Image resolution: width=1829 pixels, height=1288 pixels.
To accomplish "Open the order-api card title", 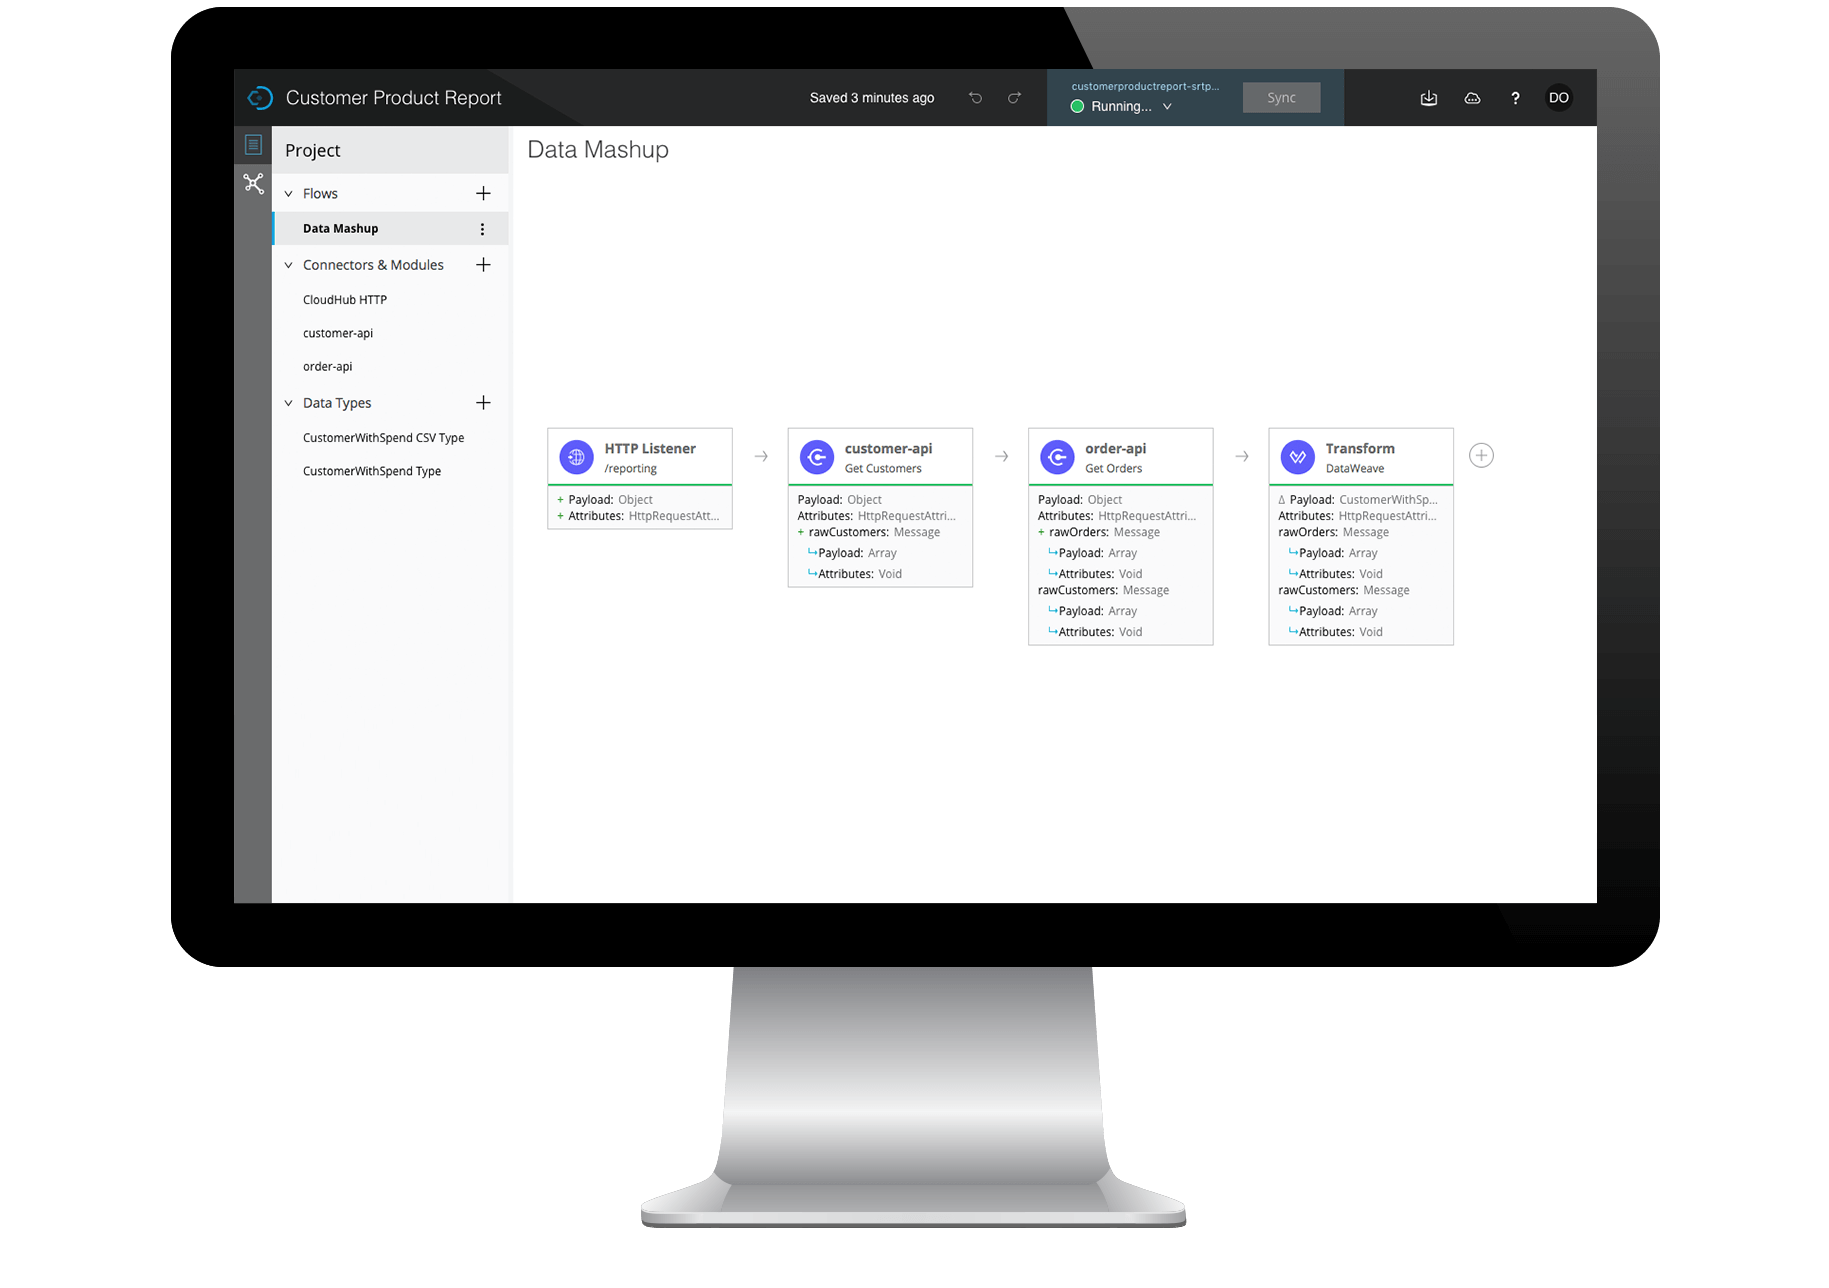I will pyautogui.click(x=1115, y=449).
